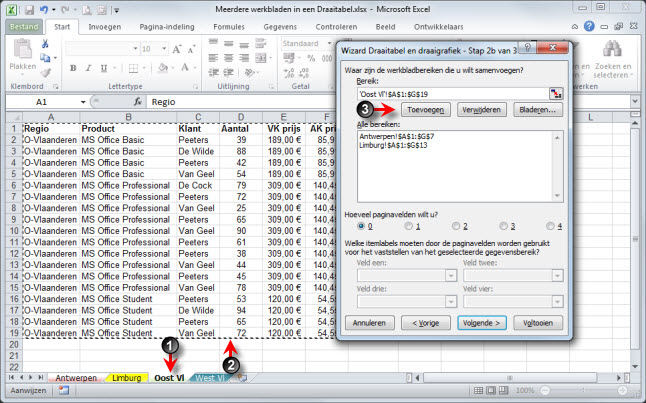Toggle Bold formatting
Image resolution: width=646 pixels, height=403 pixels.
point(73,68)
